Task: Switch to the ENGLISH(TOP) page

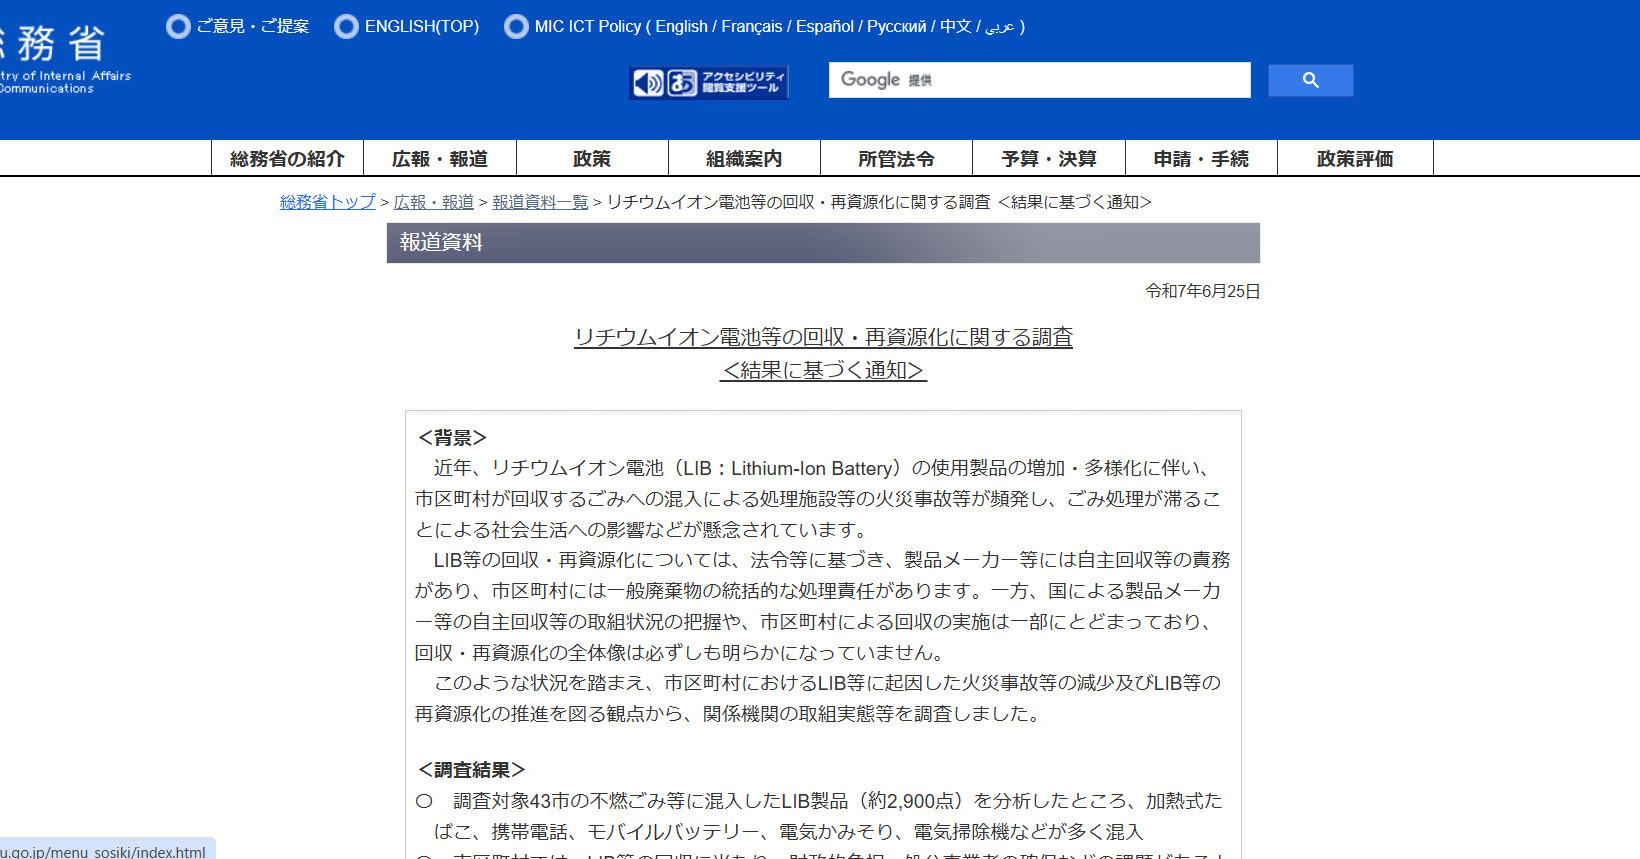Action: tap(421, 26)
